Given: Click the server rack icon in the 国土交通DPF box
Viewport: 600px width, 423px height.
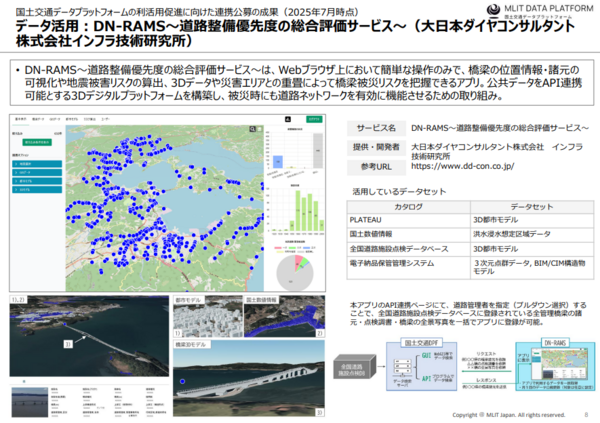Looking at the screenshot, I should [x=403, y=366].
